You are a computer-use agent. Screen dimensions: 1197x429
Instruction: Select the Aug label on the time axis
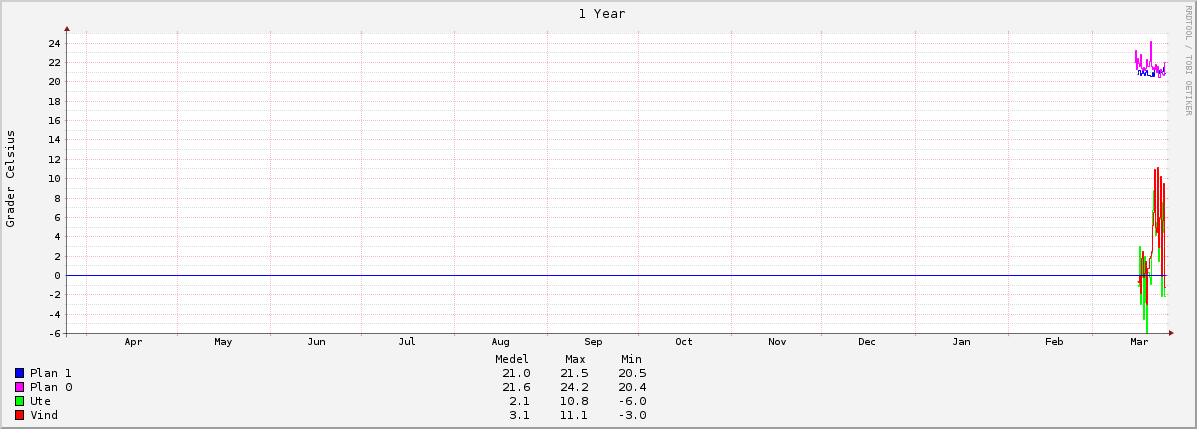pyautogui.click(x=500, y=342)
